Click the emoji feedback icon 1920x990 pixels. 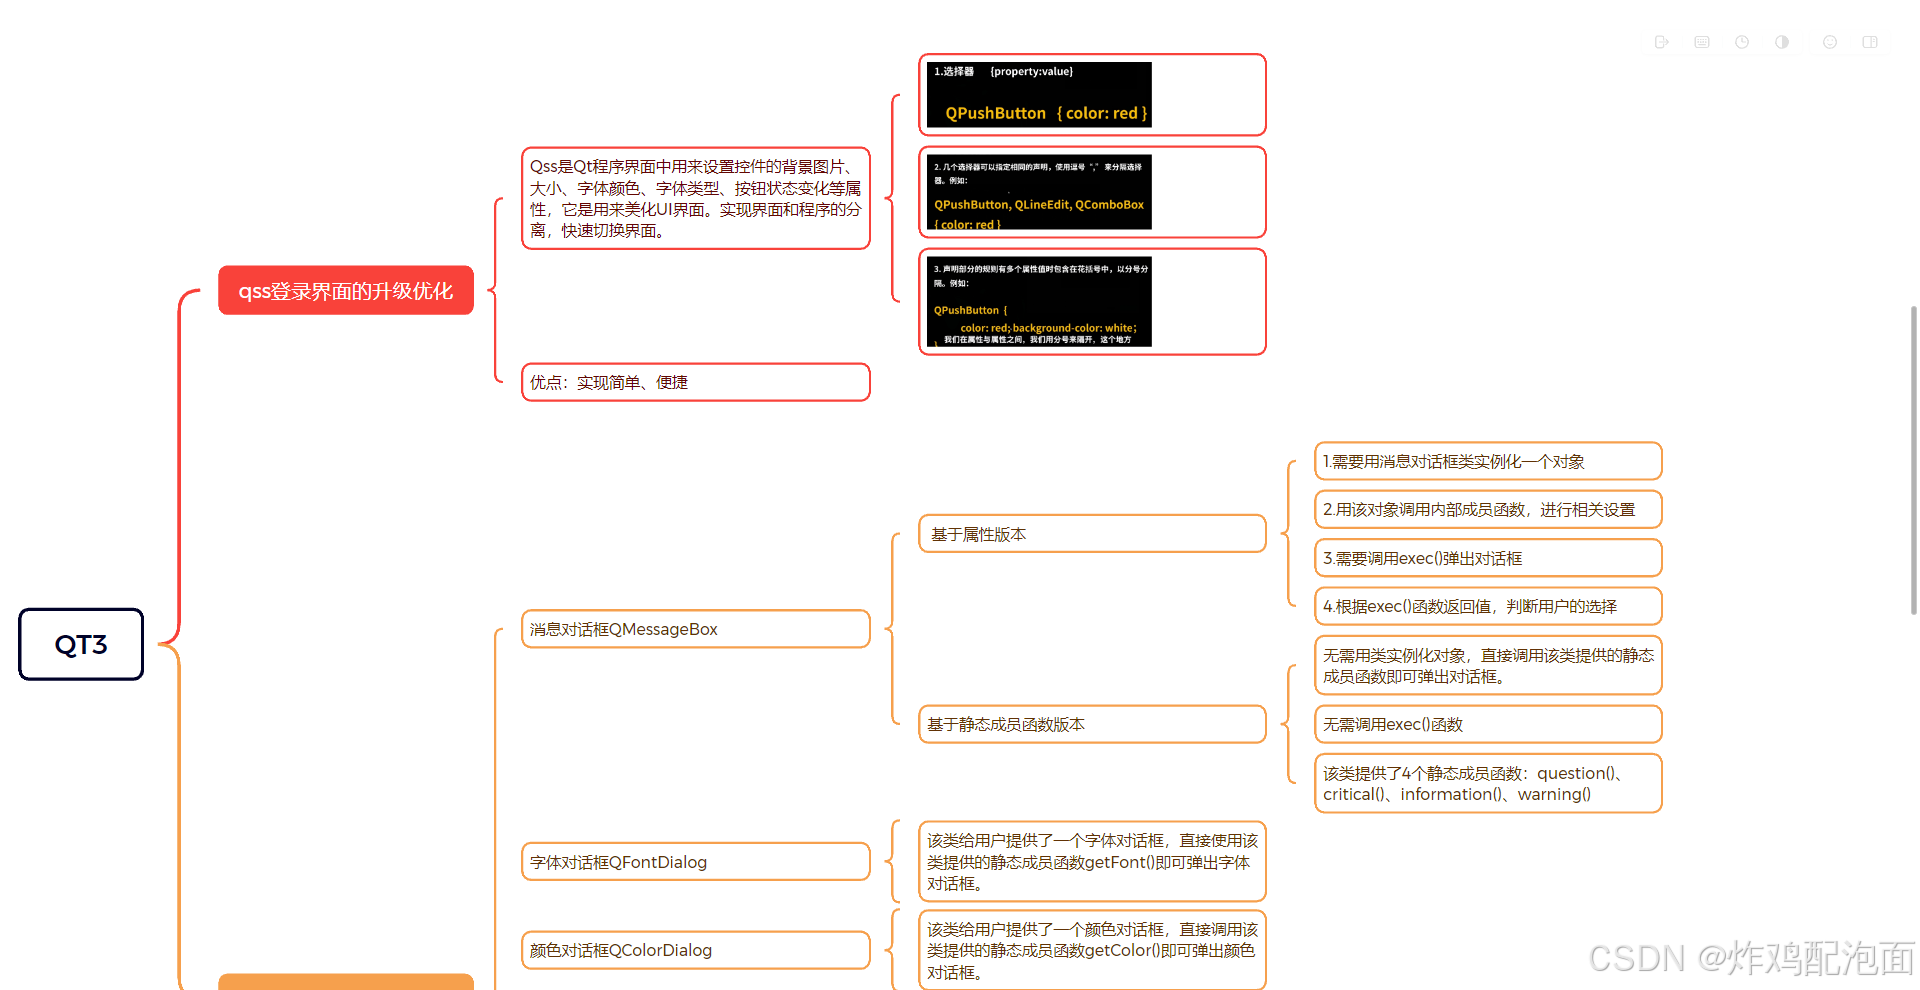coord(1830,42)
